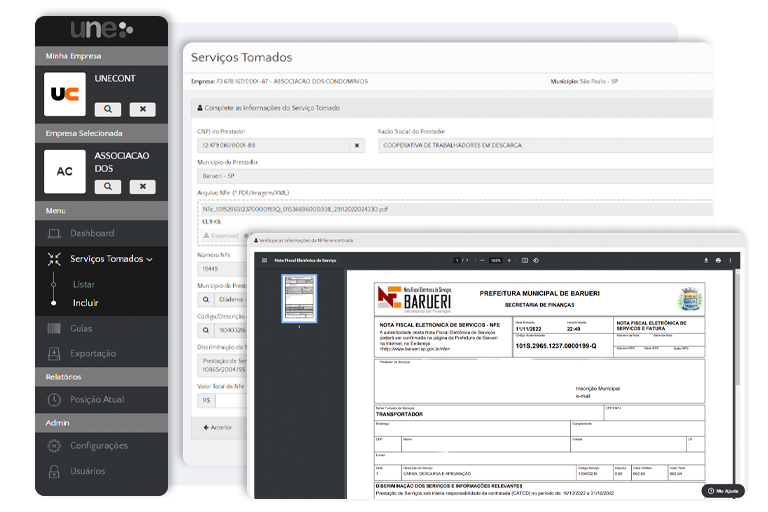Go to Exportação in the sidebar
The width and height of the screenshot is (768, 512).
click(93, 353)
